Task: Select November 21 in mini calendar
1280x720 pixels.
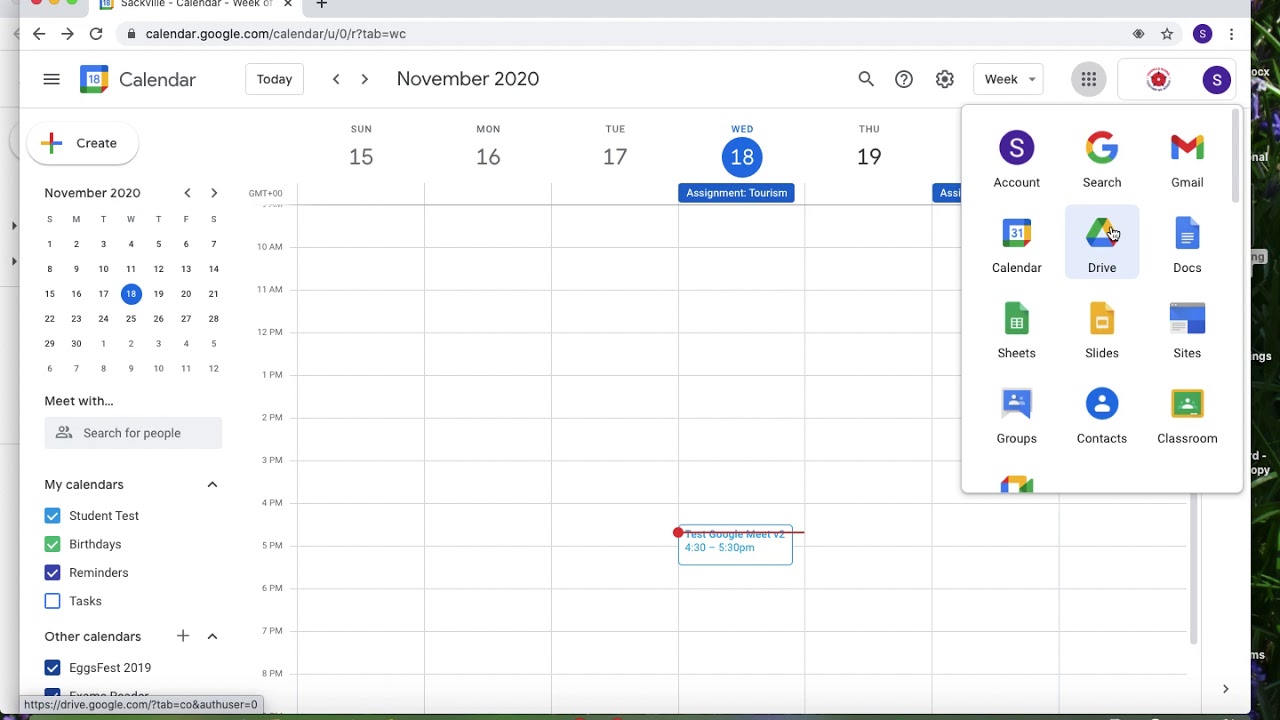Action: coord(213,294)
